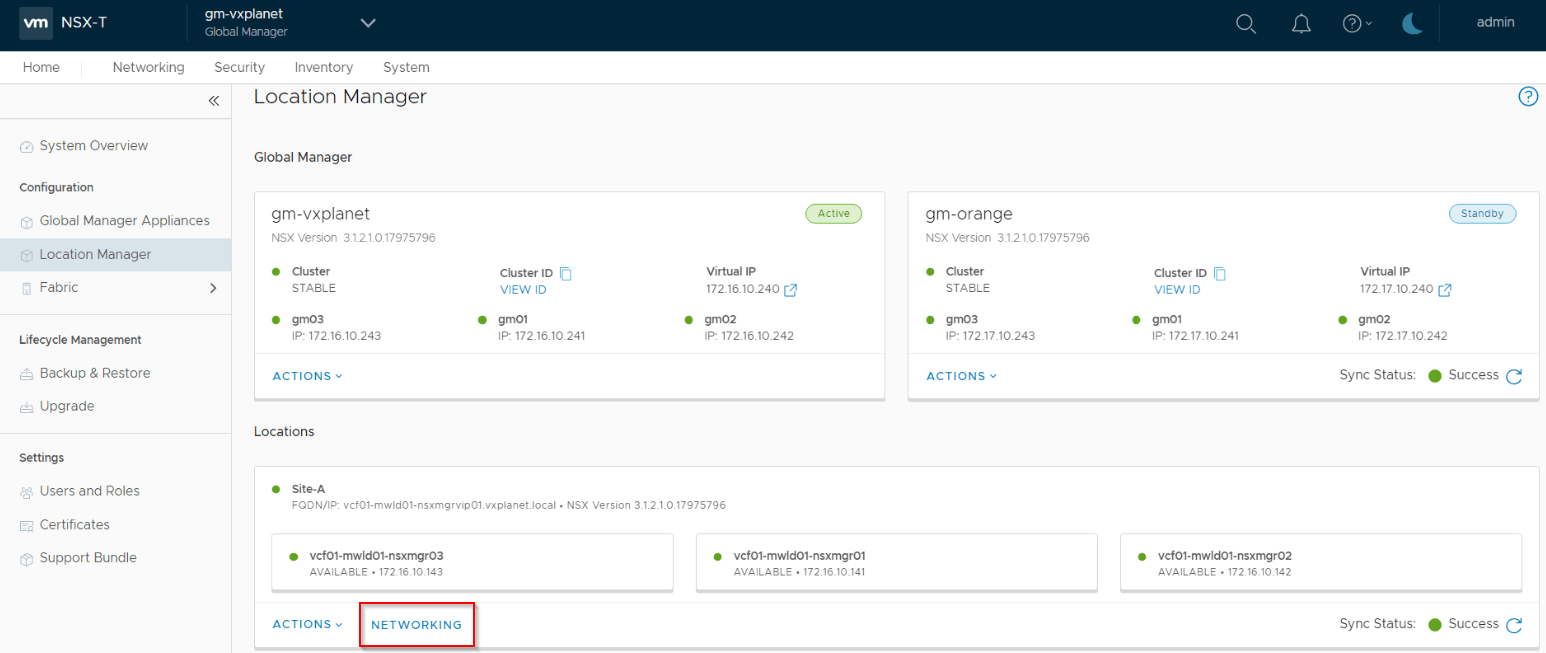Select Location Manager in sidebar

[115, 254]
